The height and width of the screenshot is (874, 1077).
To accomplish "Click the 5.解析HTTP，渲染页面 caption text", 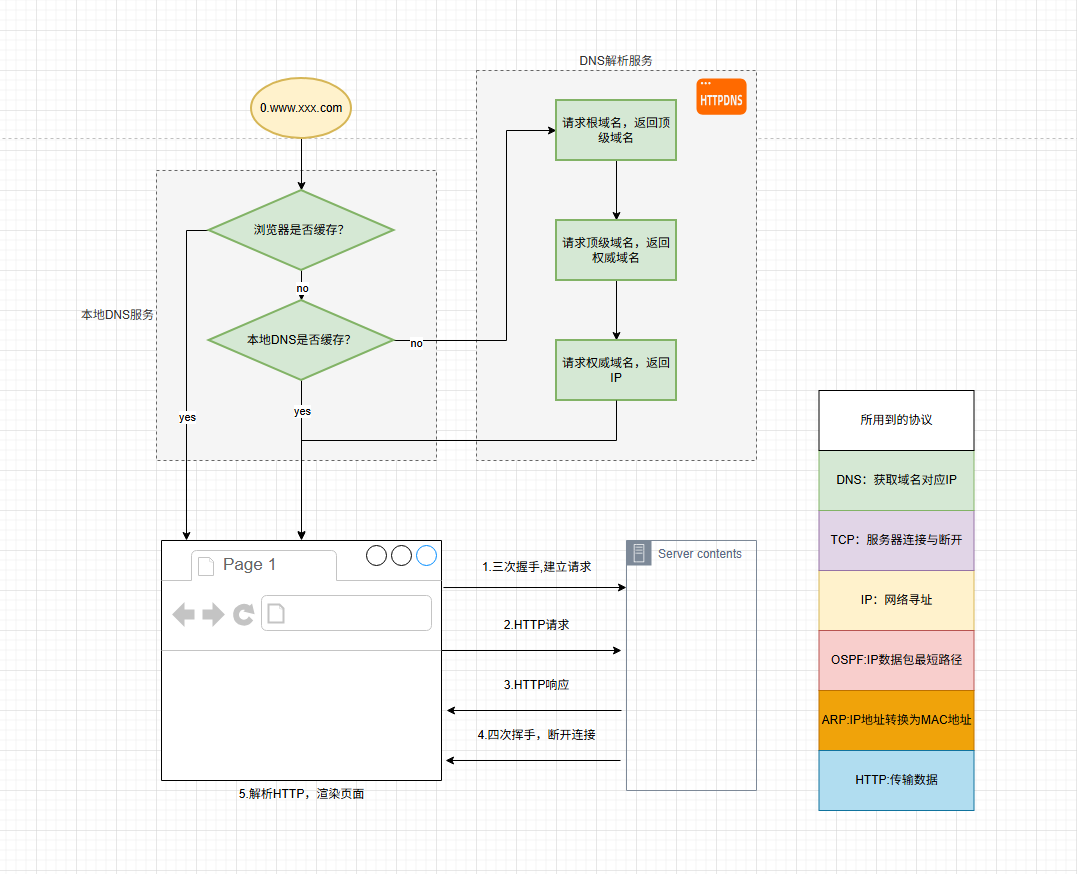I will pyautogui.click(x=301, y=794).
